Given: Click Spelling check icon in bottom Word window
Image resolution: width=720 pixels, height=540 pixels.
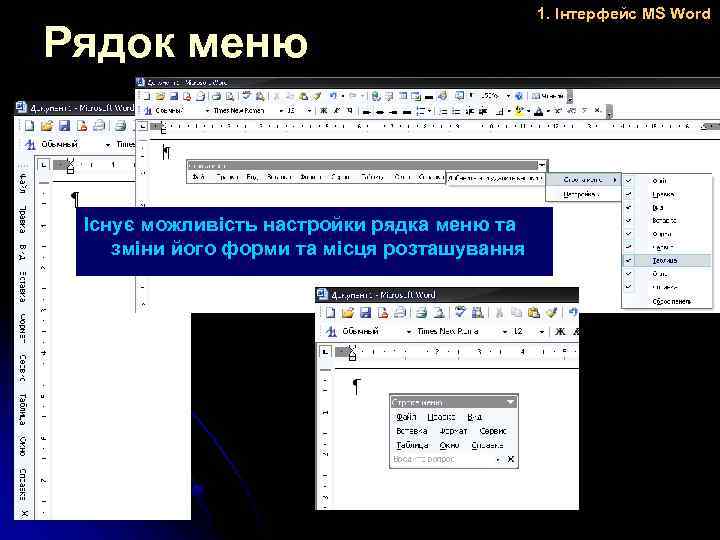Looking at the screenshot, I should point(460,312).
